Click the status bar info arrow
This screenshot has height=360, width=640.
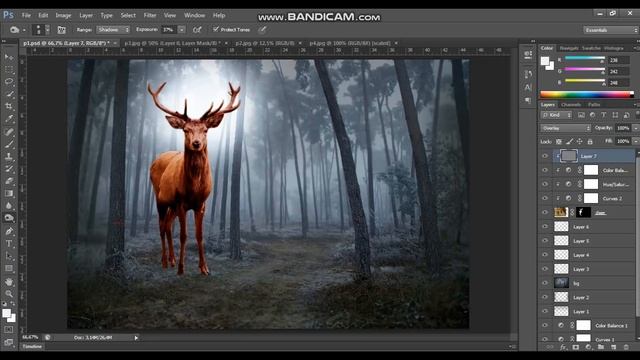coord(136,338)
